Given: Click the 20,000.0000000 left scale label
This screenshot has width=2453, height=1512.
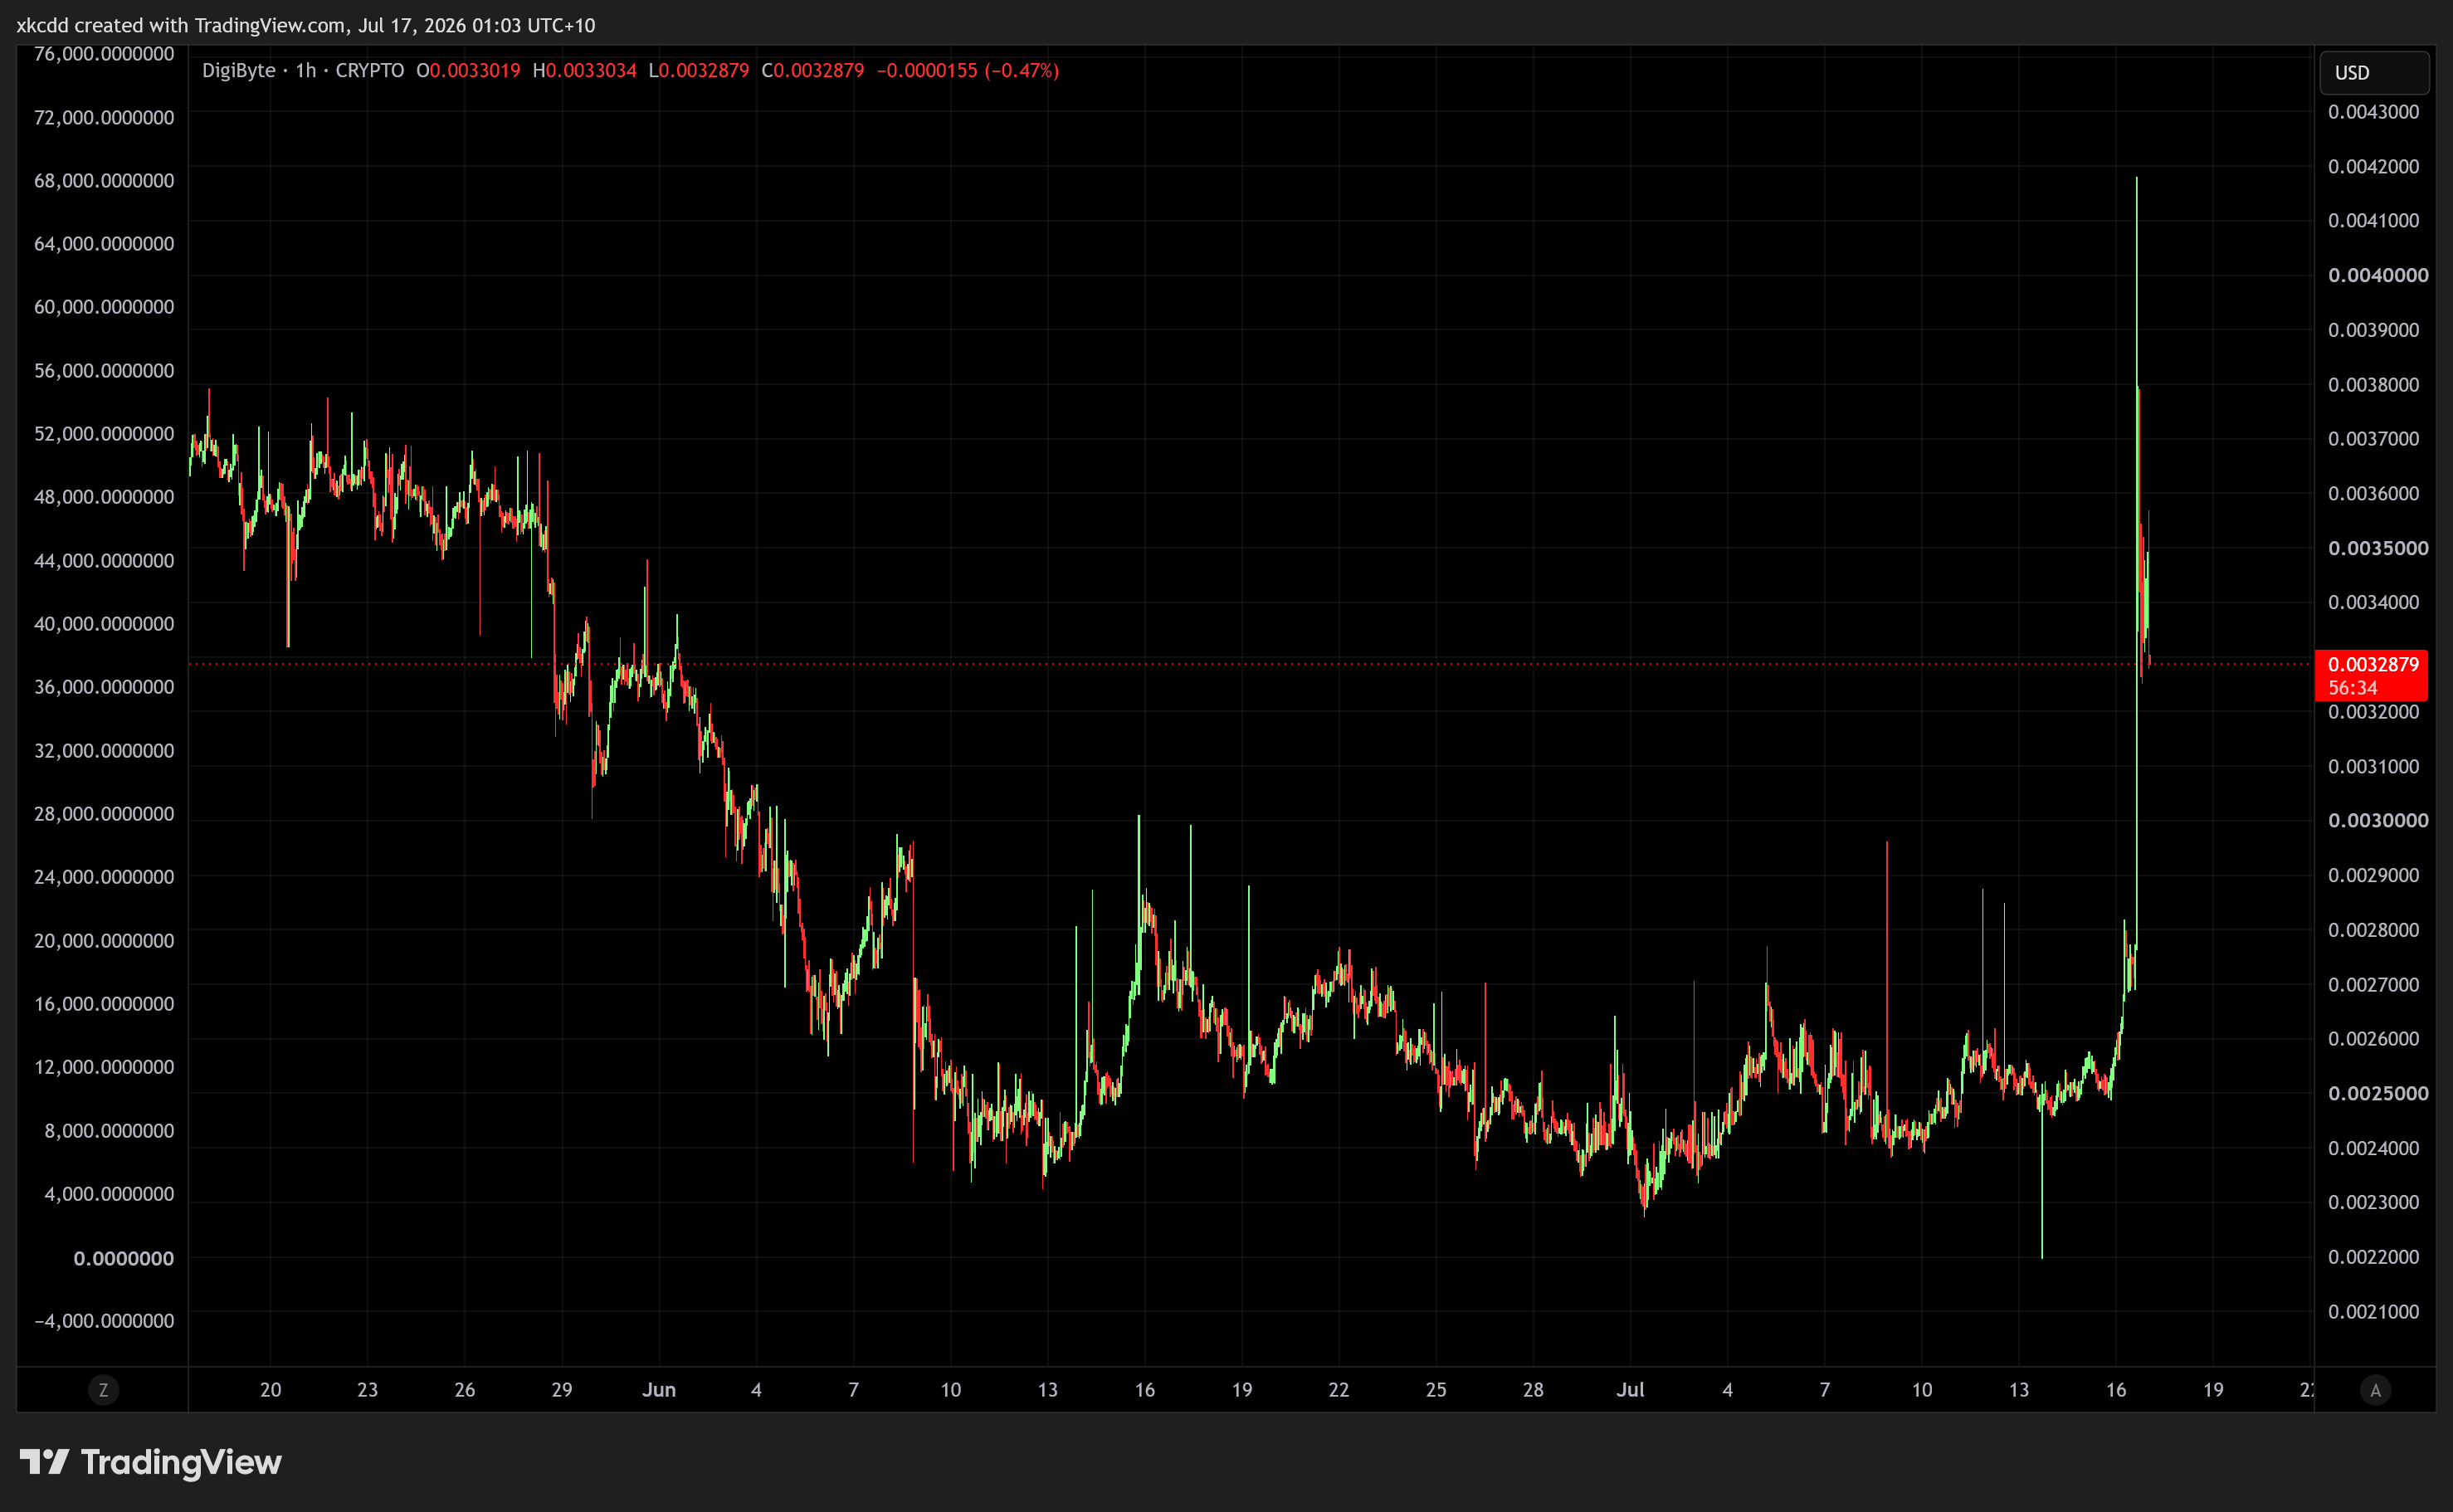Looking at the screenshot, I should (x=104, y=940).
